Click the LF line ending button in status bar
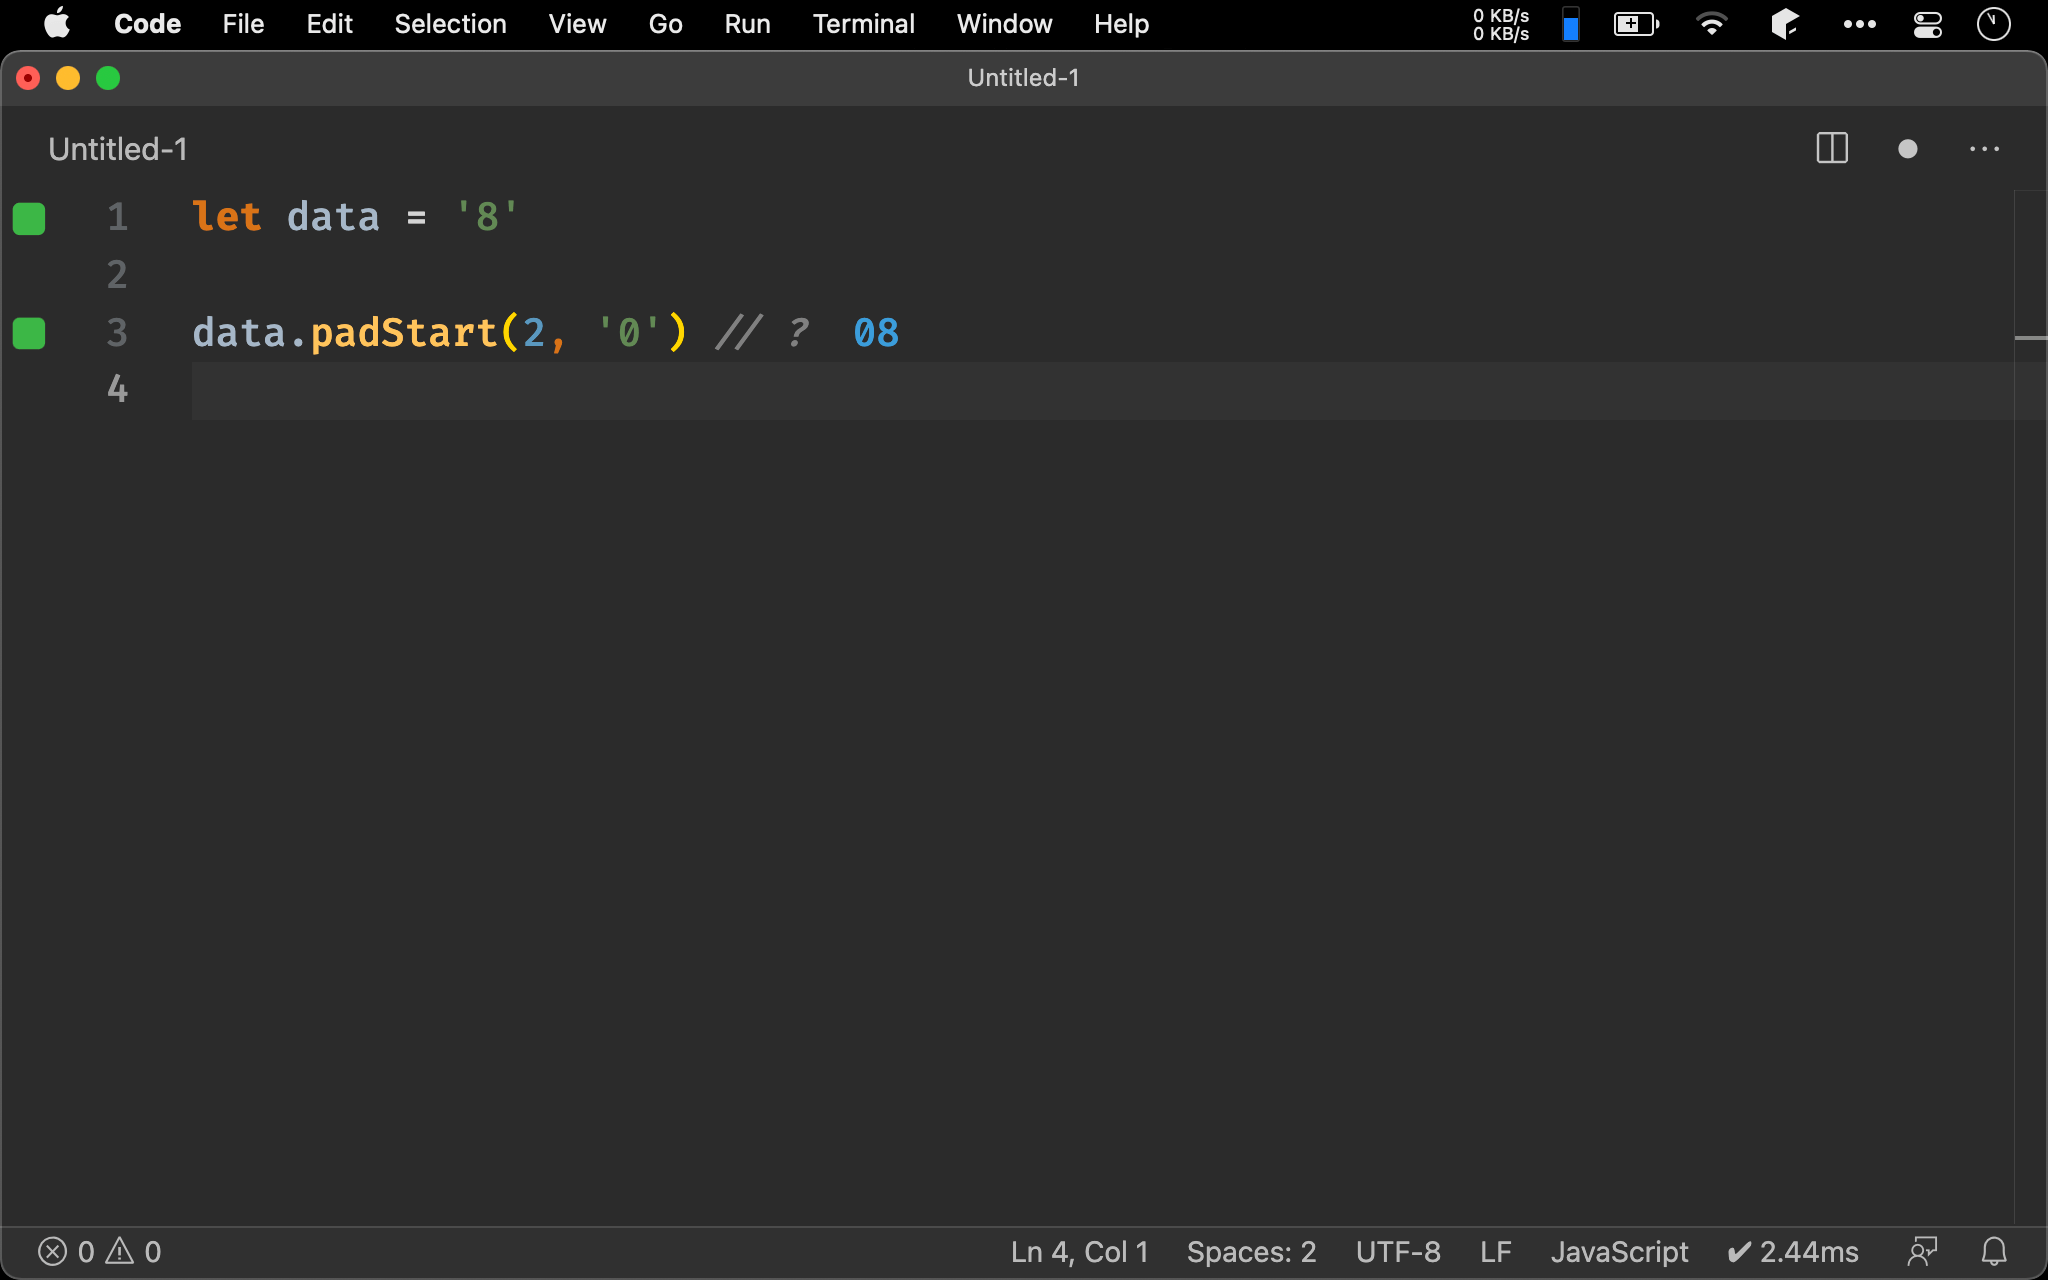 tap(1498, 1252)
